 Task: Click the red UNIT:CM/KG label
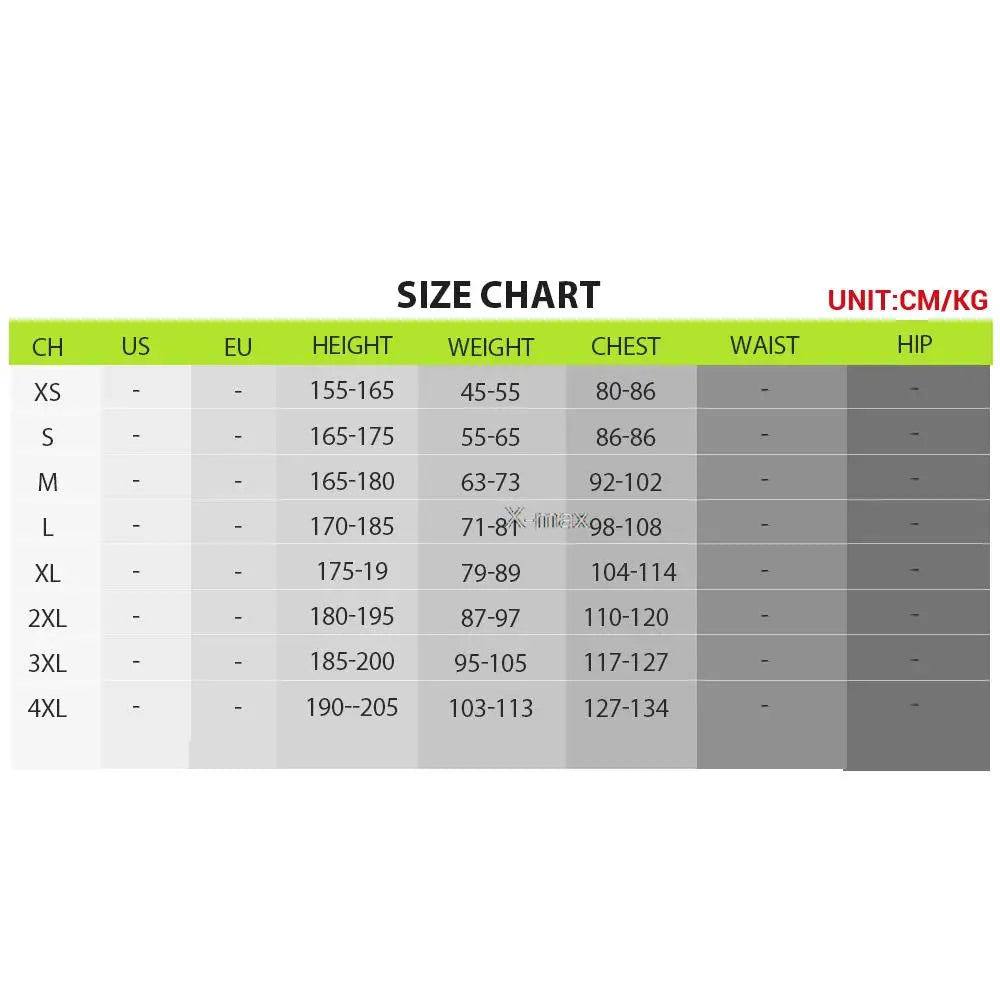click(907, 300)
